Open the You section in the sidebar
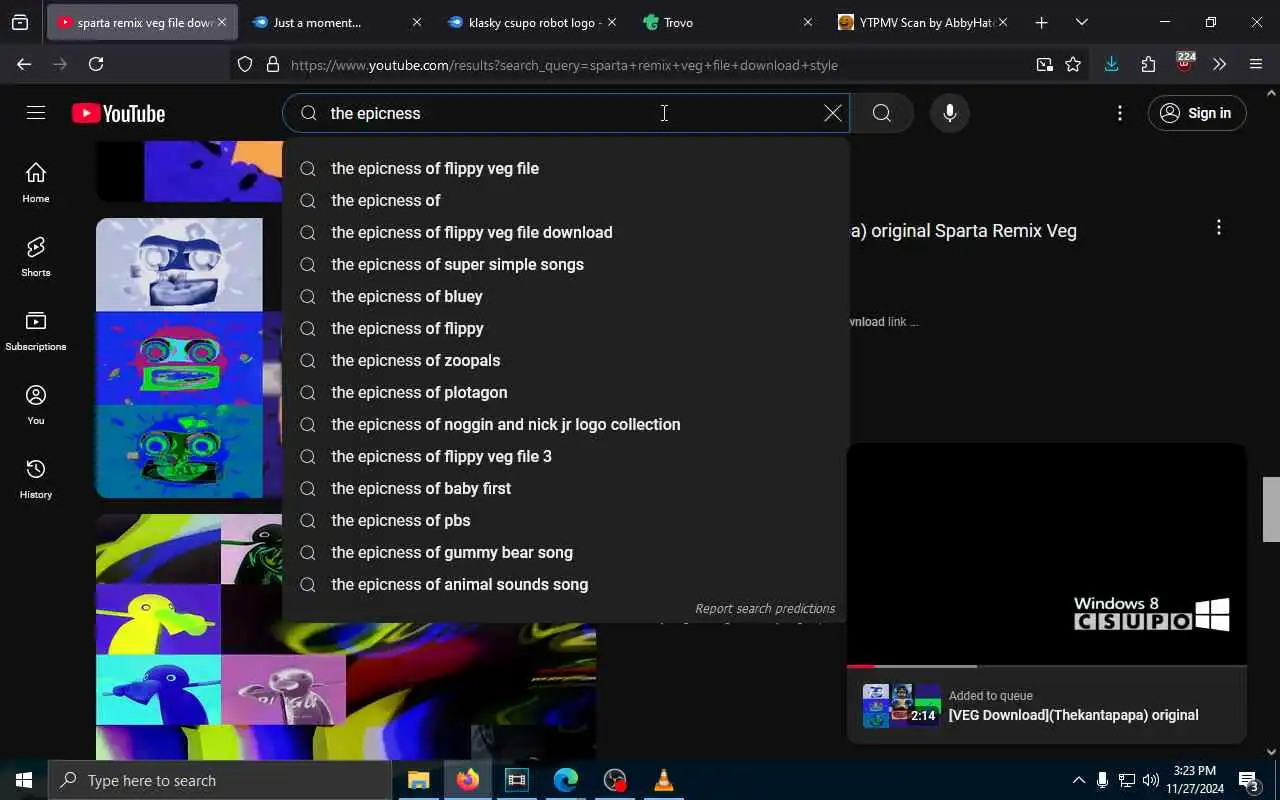The width and height of the screenshot is (1280, 800). point(36,404)
